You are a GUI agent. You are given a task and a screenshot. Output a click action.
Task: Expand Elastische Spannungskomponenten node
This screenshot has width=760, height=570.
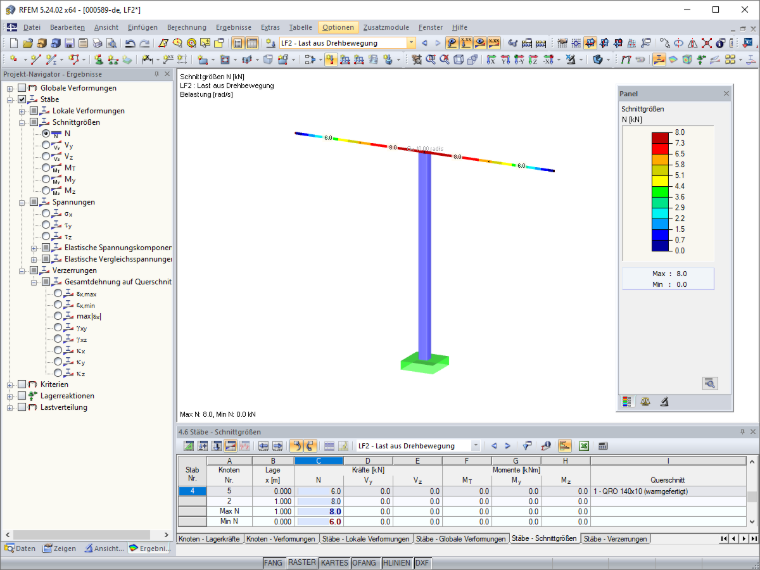34,248
